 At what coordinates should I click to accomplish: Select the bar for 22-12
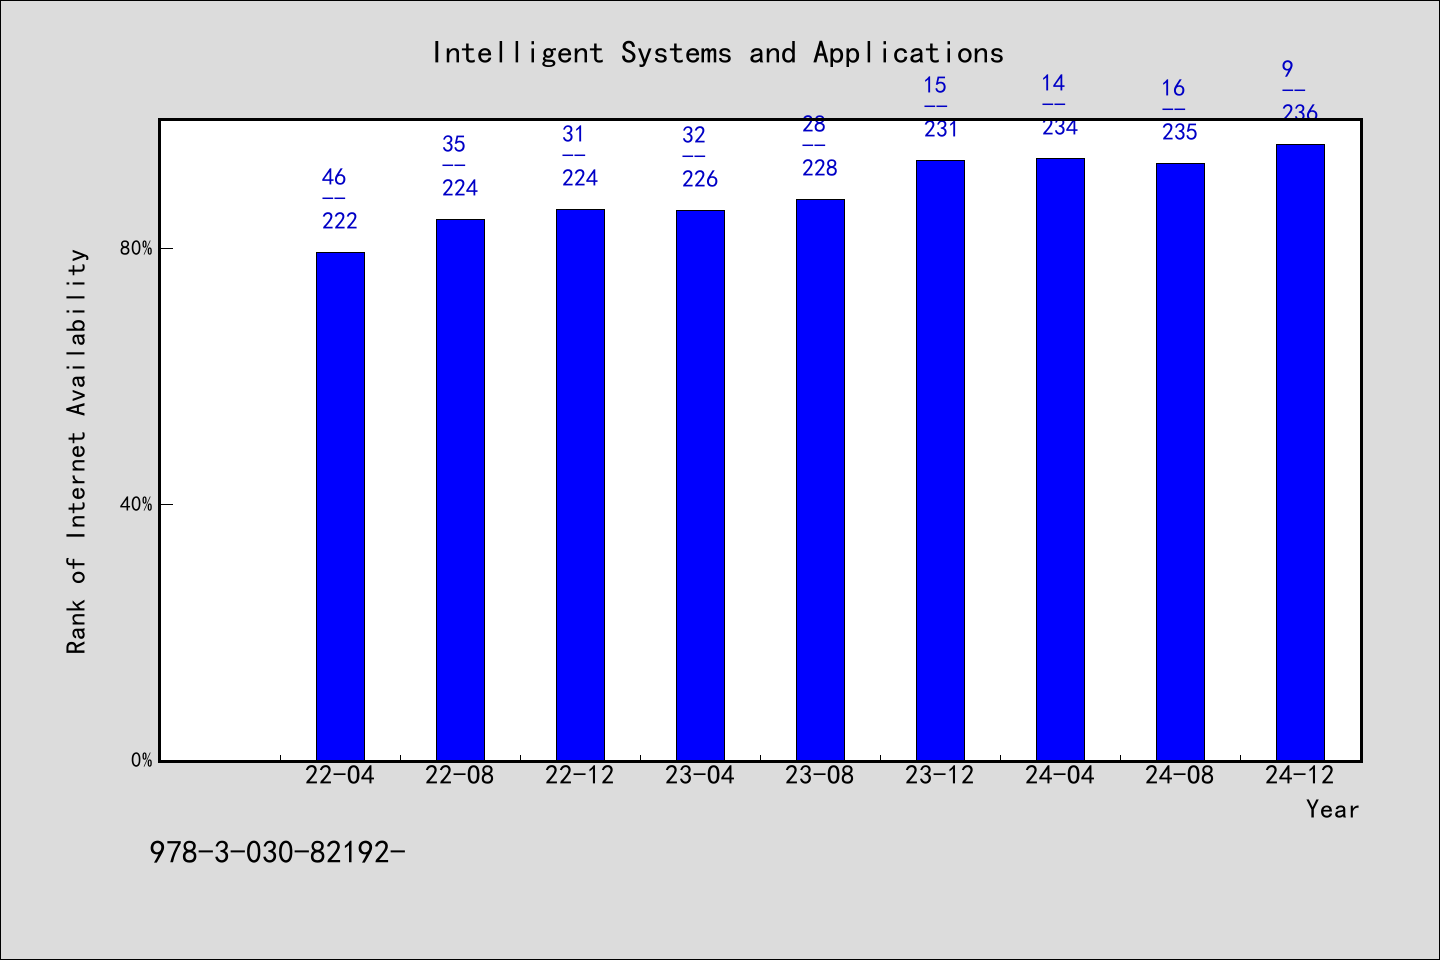[x=580, y=485]
